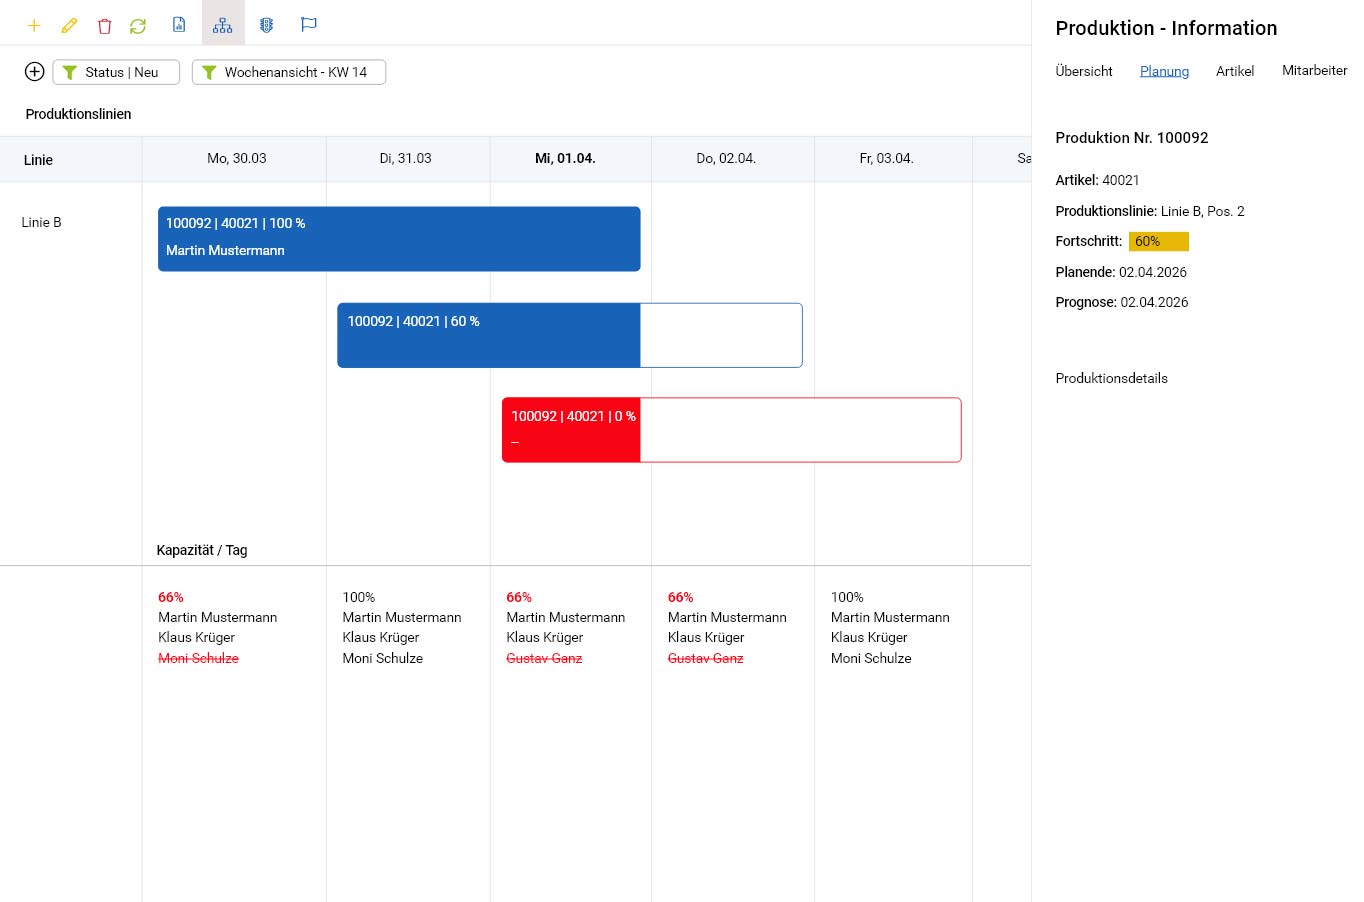Click the pencil edit icon
The image size is (1364, 902).
[x=69, y=25]
